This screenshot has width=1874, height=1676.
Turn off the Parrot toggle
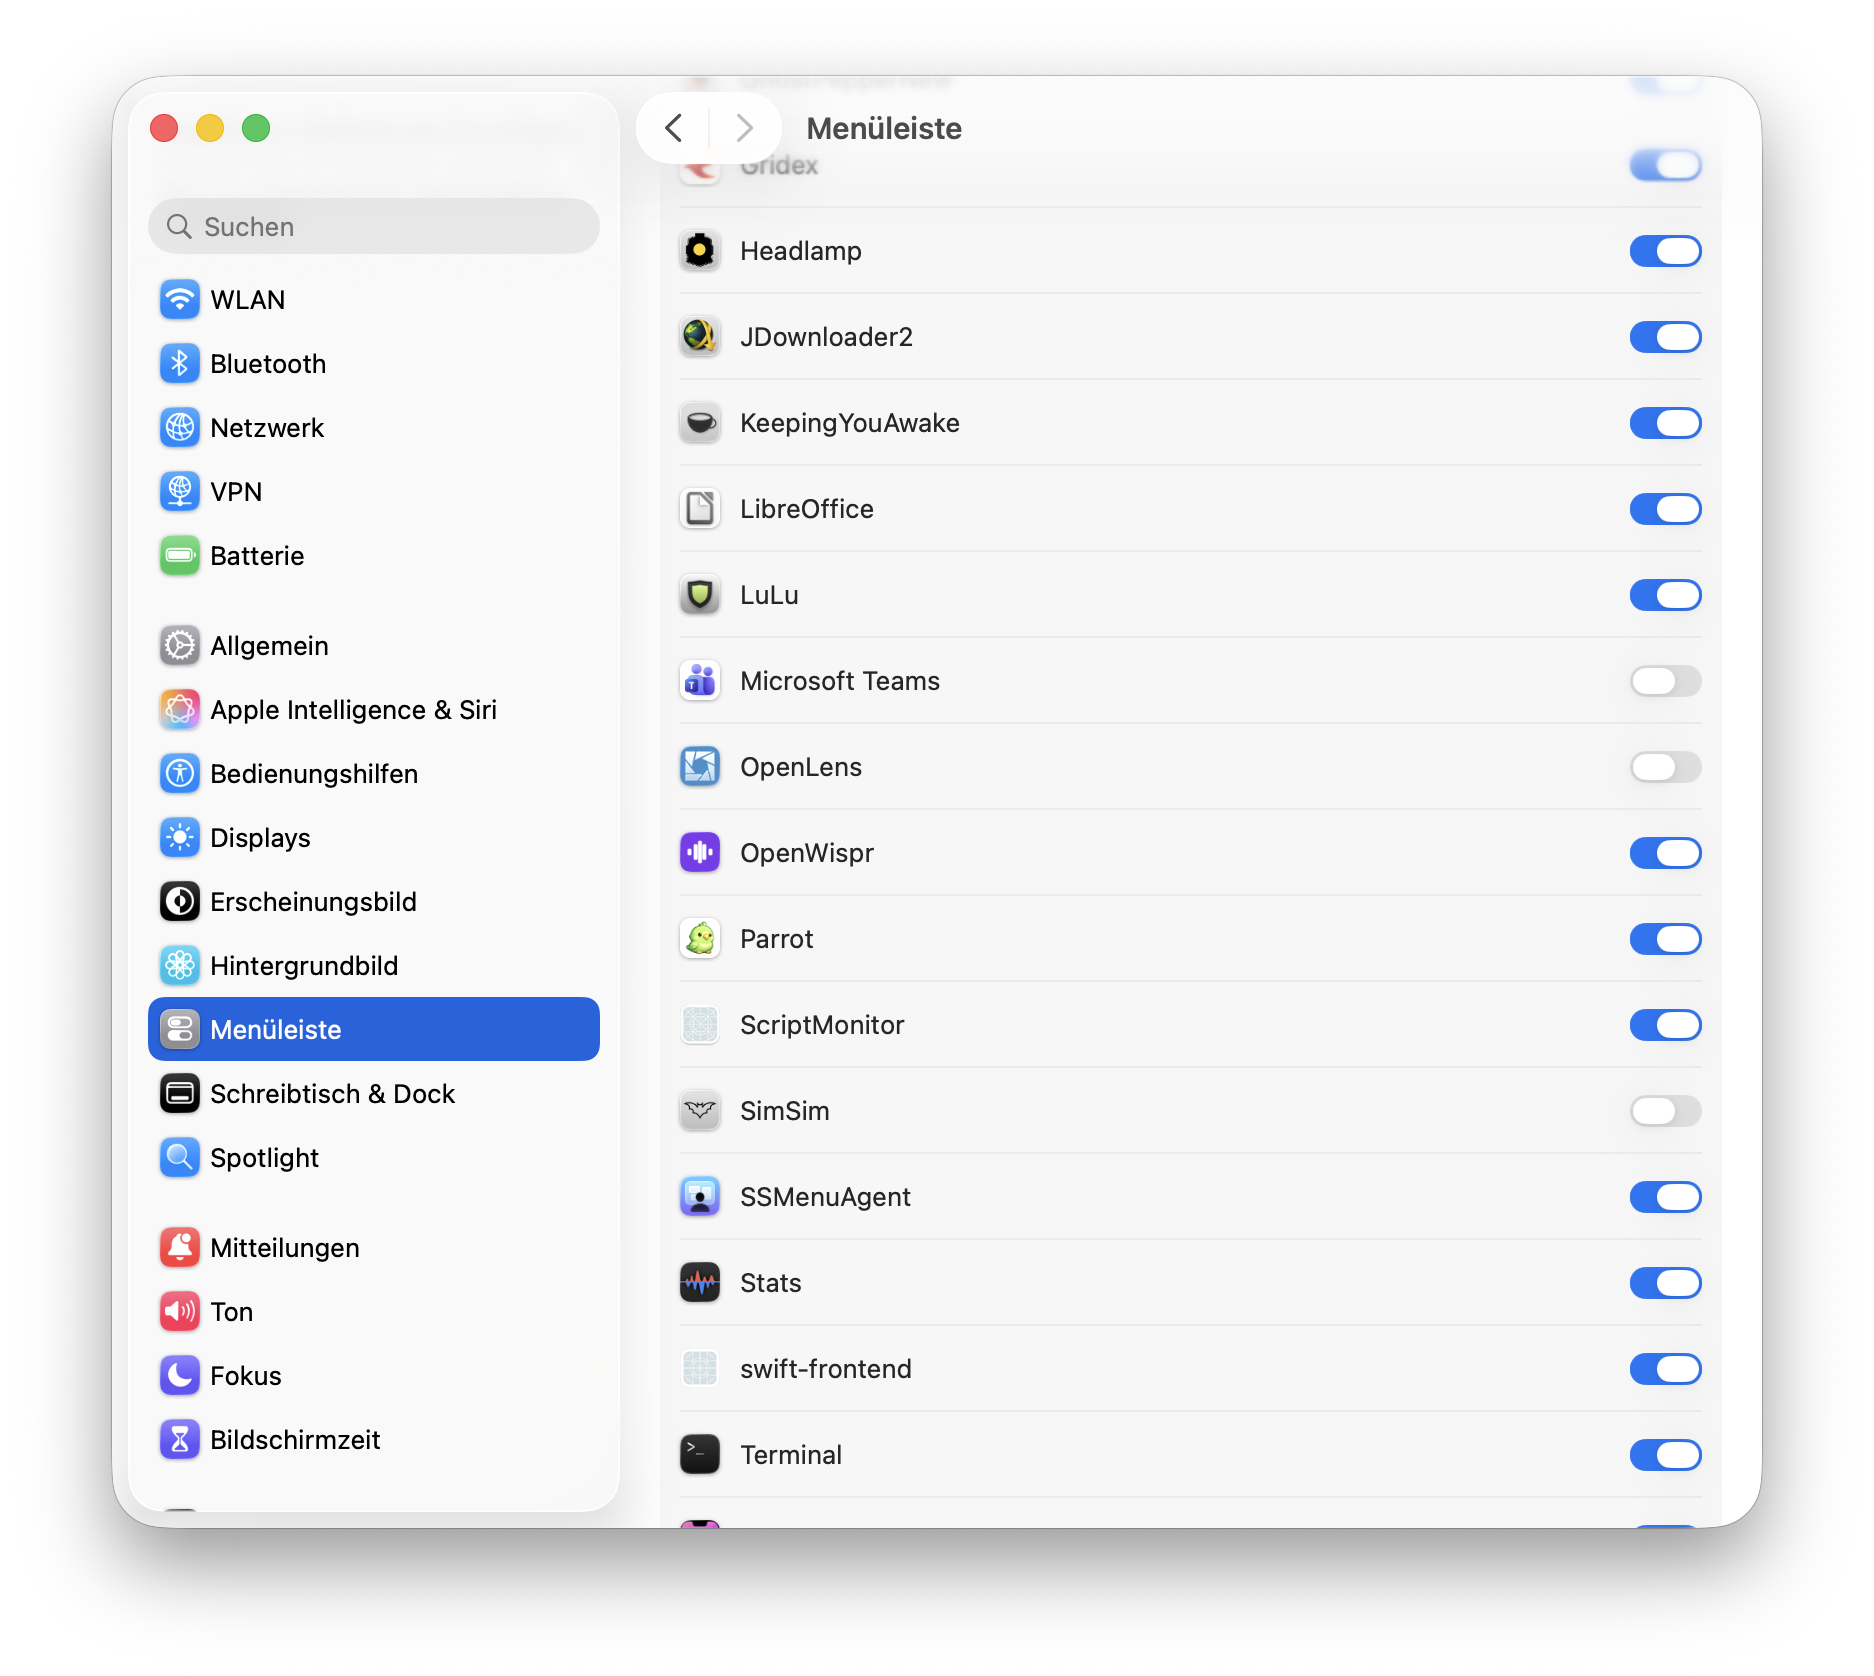click(x=1666, y=939)
